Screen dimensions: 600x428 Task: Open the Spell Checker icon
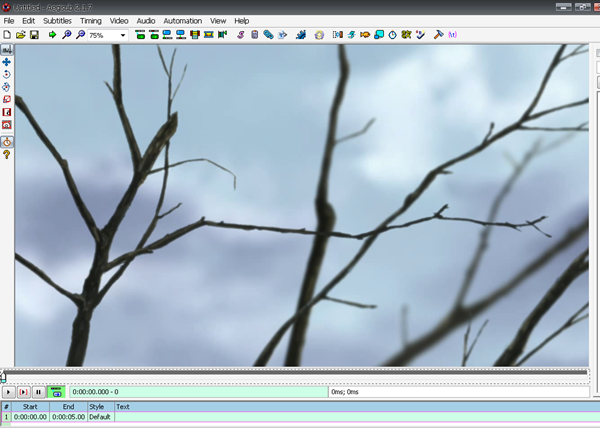coord(420,35)
